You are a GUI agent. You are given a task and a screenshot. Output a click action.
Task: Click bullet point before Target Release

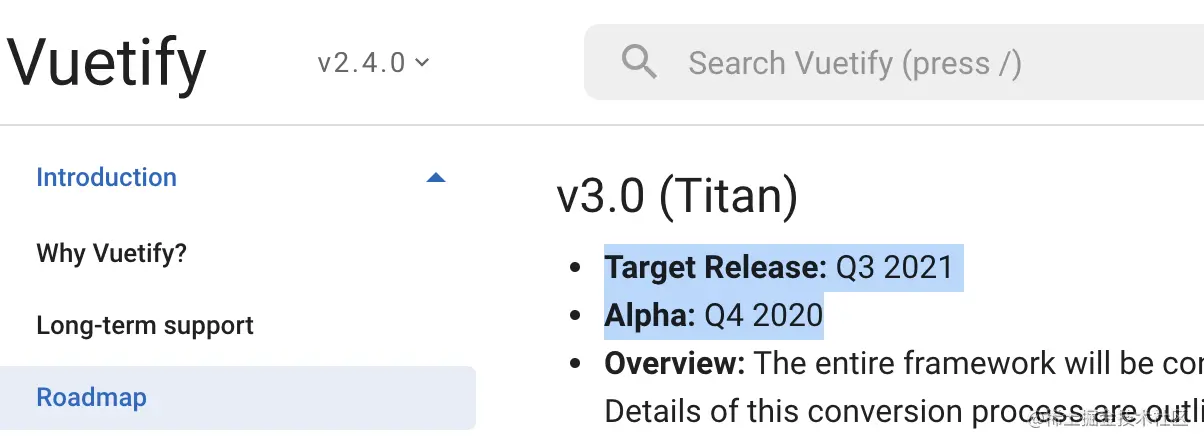[x=574, y=268]
